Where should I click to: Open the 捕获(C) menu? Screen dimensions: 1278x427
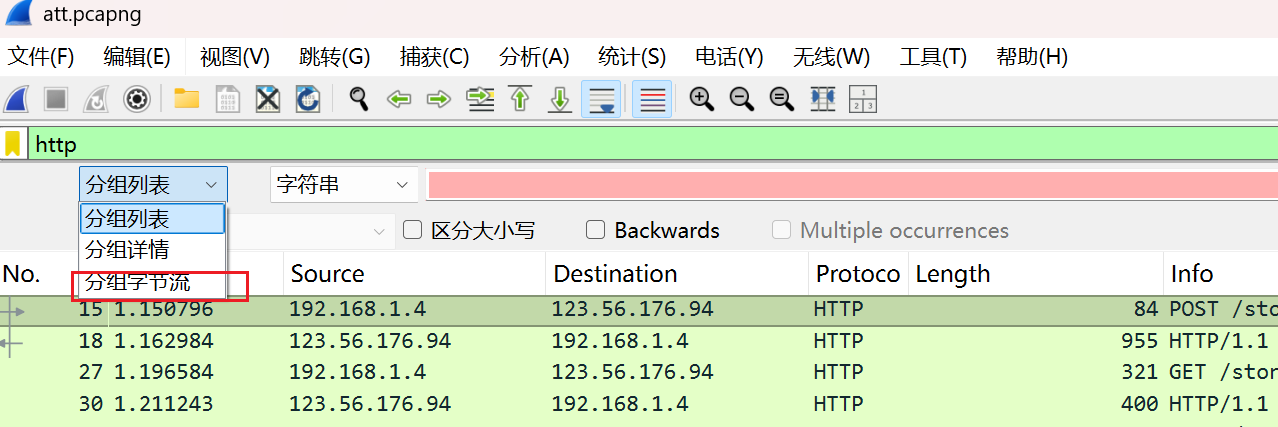434,57
